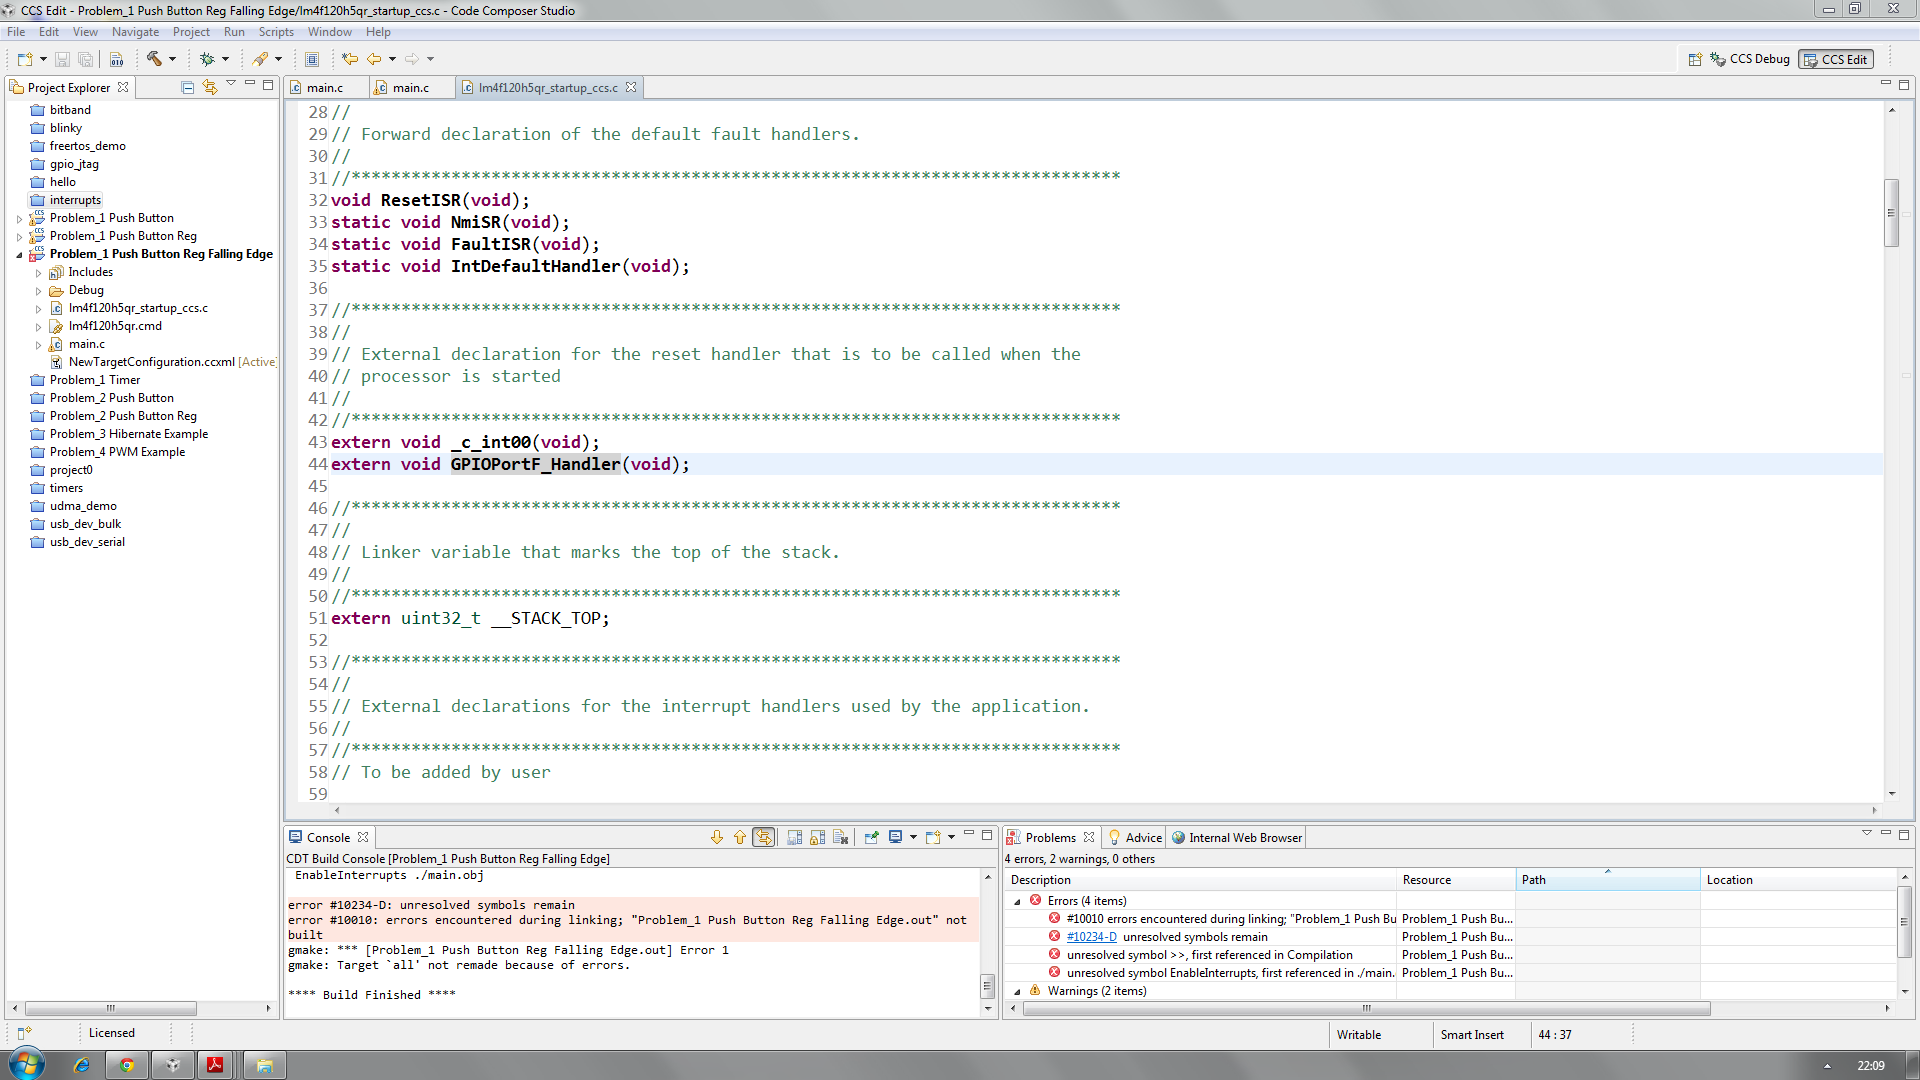Click the search flashlight toolbar icon
Screen dimensions: 1920x1080
(260, 59)
